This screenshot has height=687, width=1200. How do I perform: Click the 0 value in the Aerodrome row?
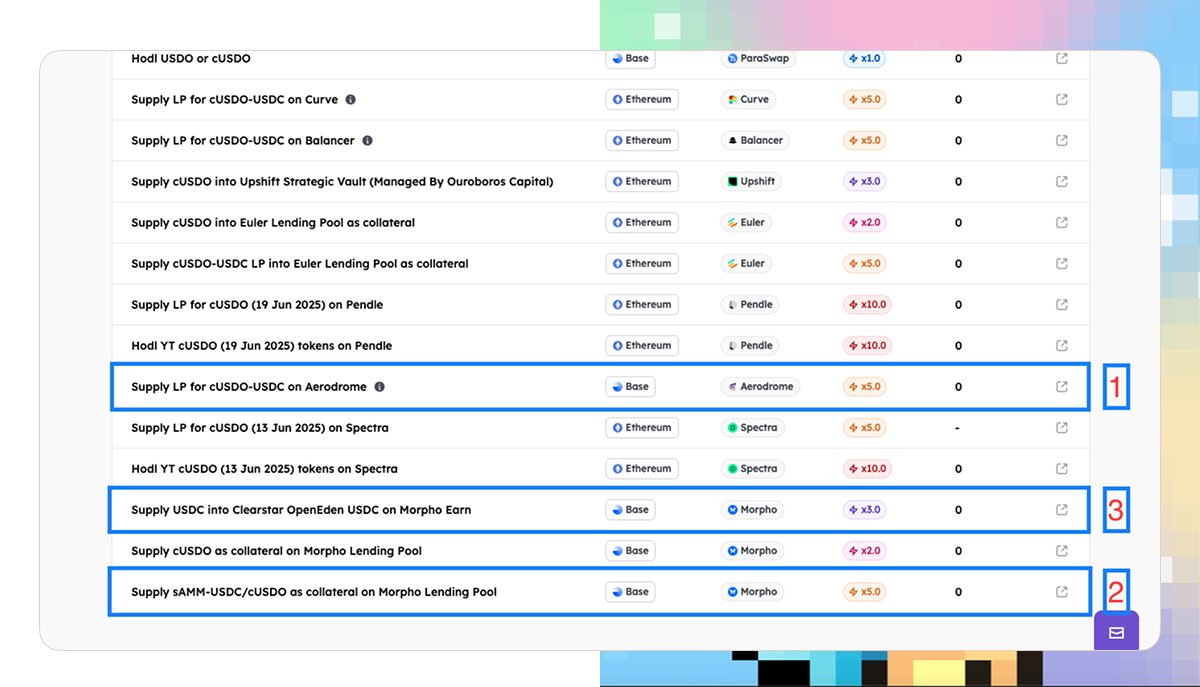pyautogui.click(x=958, y=386)
